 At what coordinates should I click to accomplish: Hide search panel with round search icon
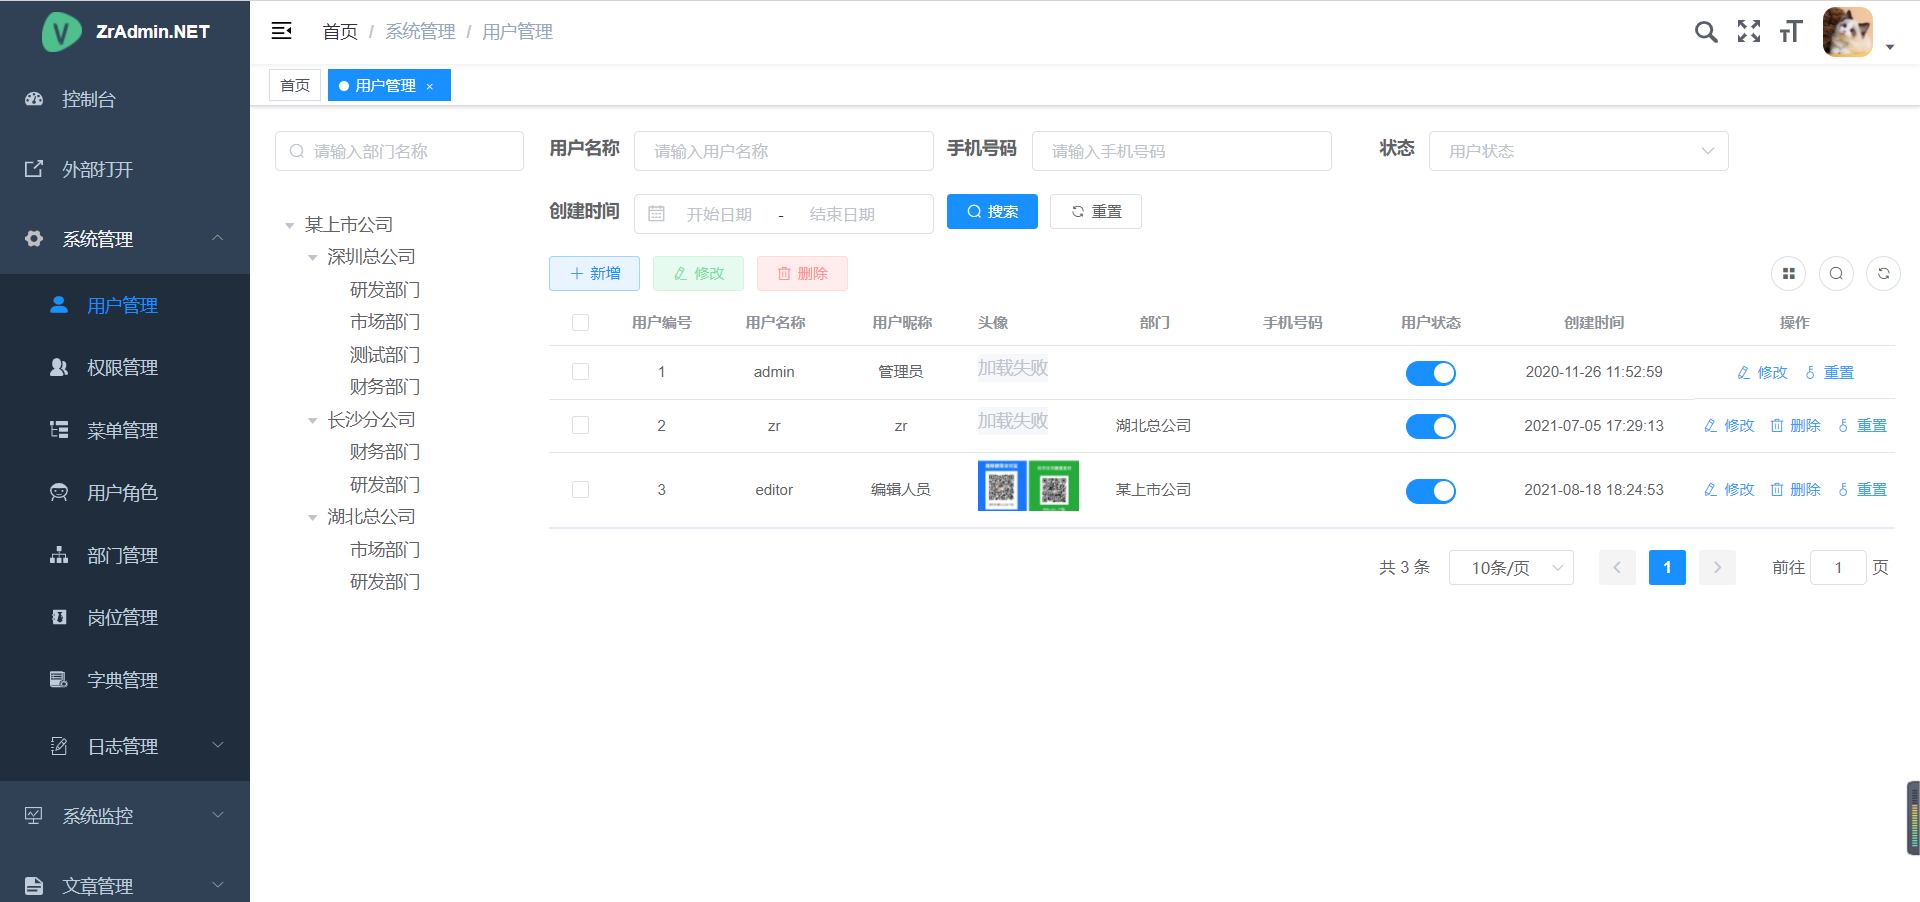pyautogui.click(x=1836, y=273)
